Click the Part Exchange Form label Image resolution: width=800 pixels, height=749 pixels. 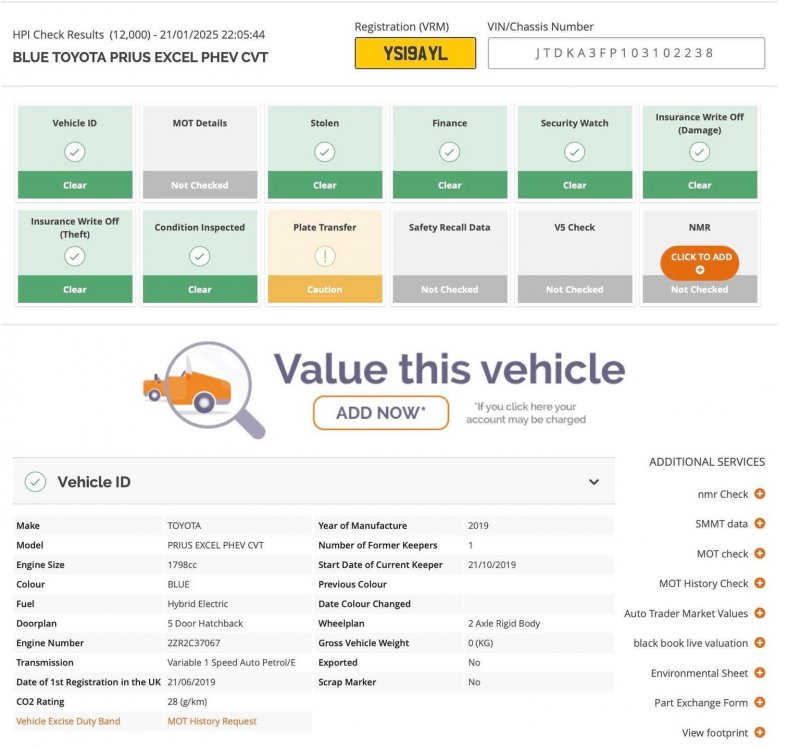(x=701, y=703)
